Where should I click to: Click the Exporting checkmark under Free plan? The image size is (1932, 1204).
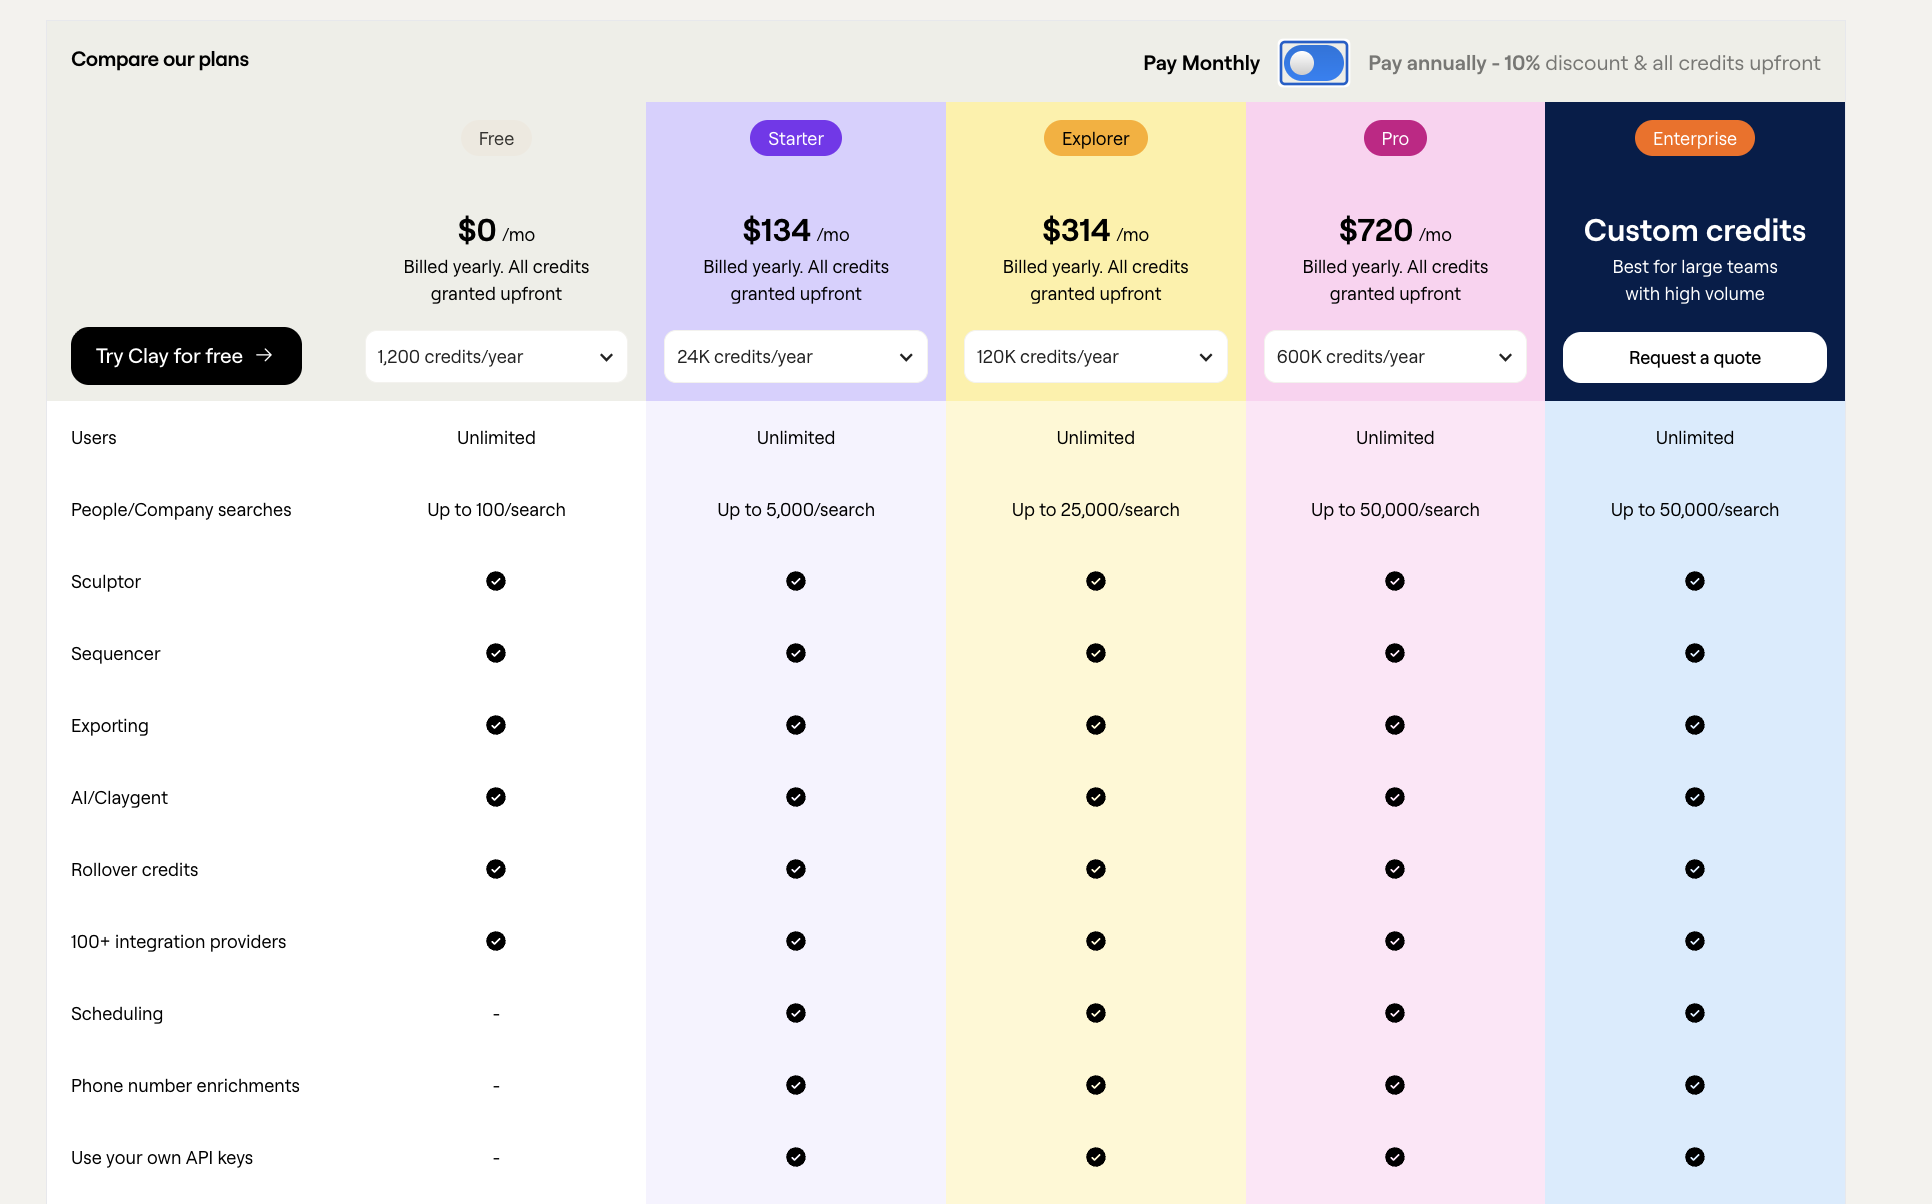point(496,725)
